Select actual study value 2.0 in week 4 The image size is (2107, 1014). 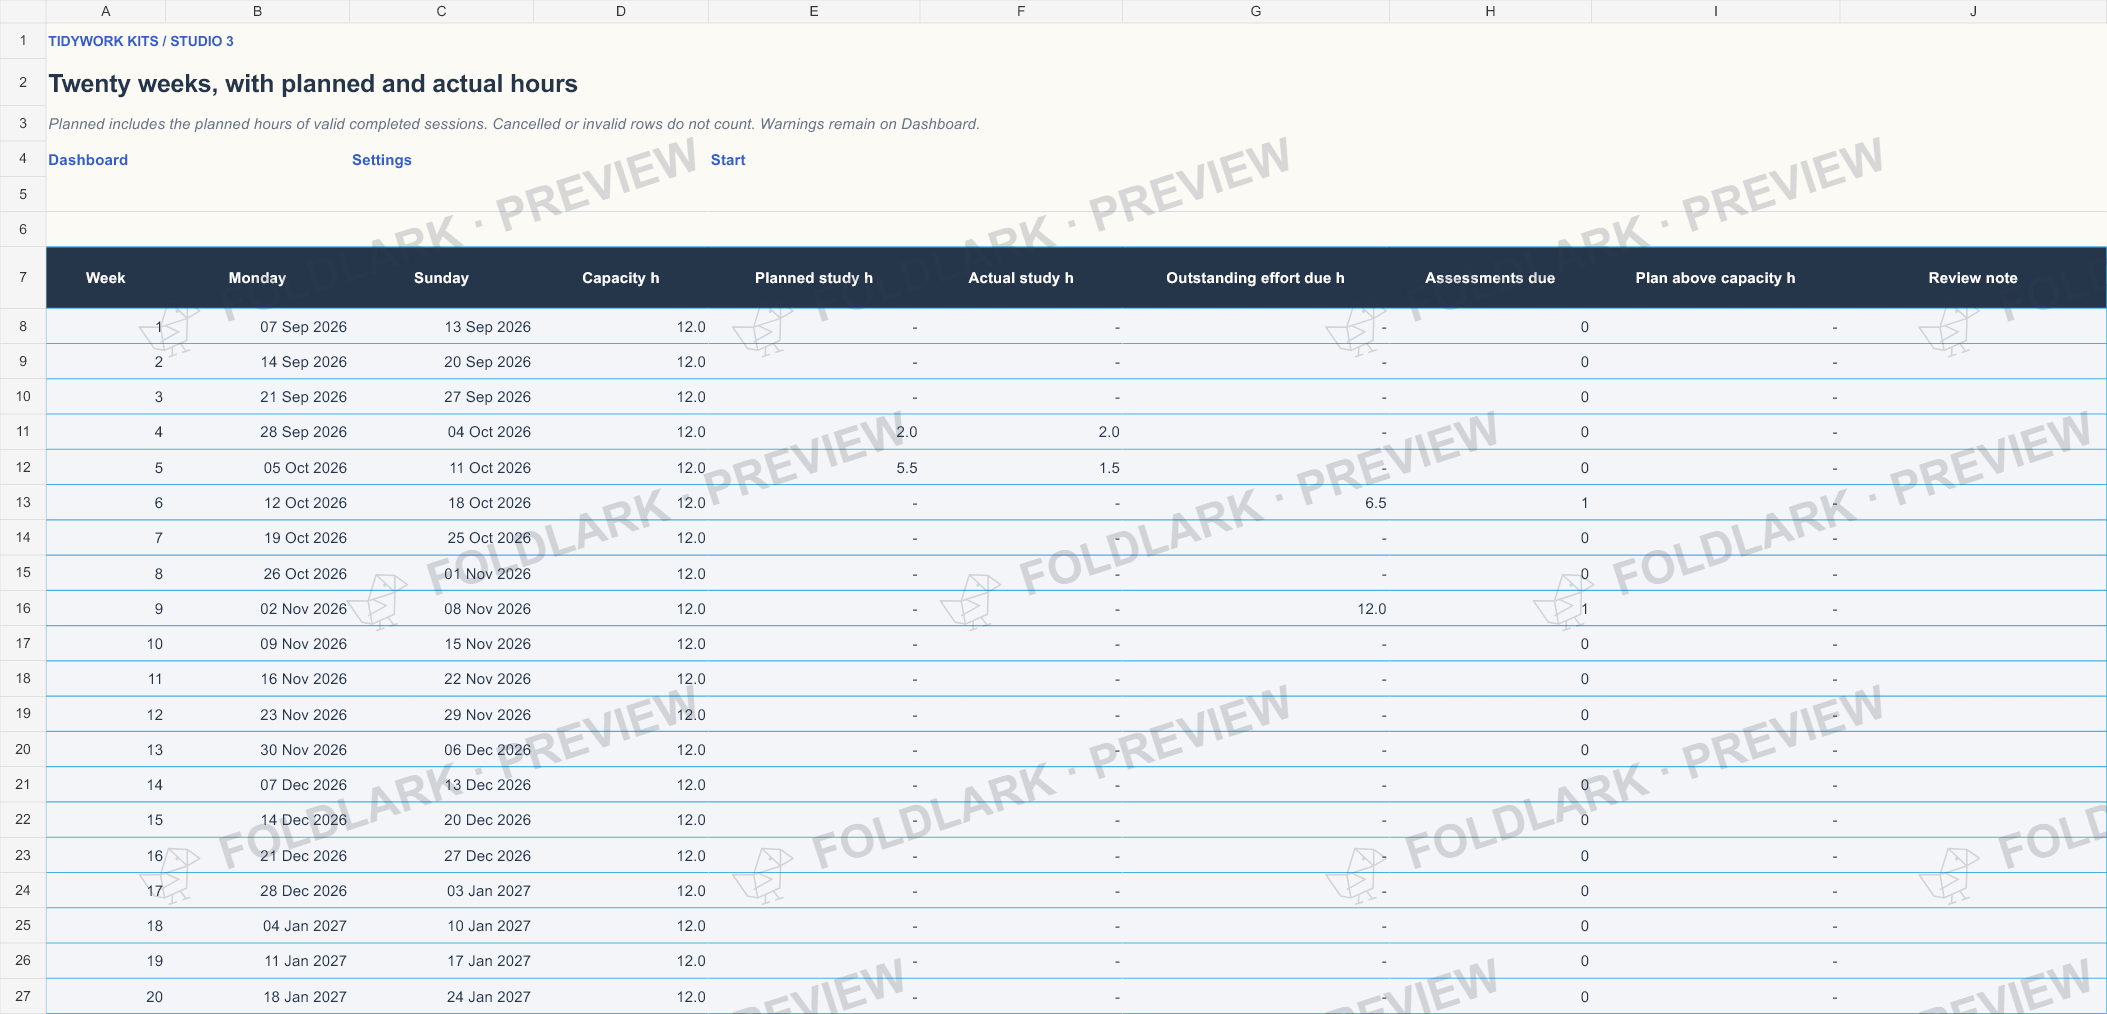pyautogui.click(x=1021, y=432)
